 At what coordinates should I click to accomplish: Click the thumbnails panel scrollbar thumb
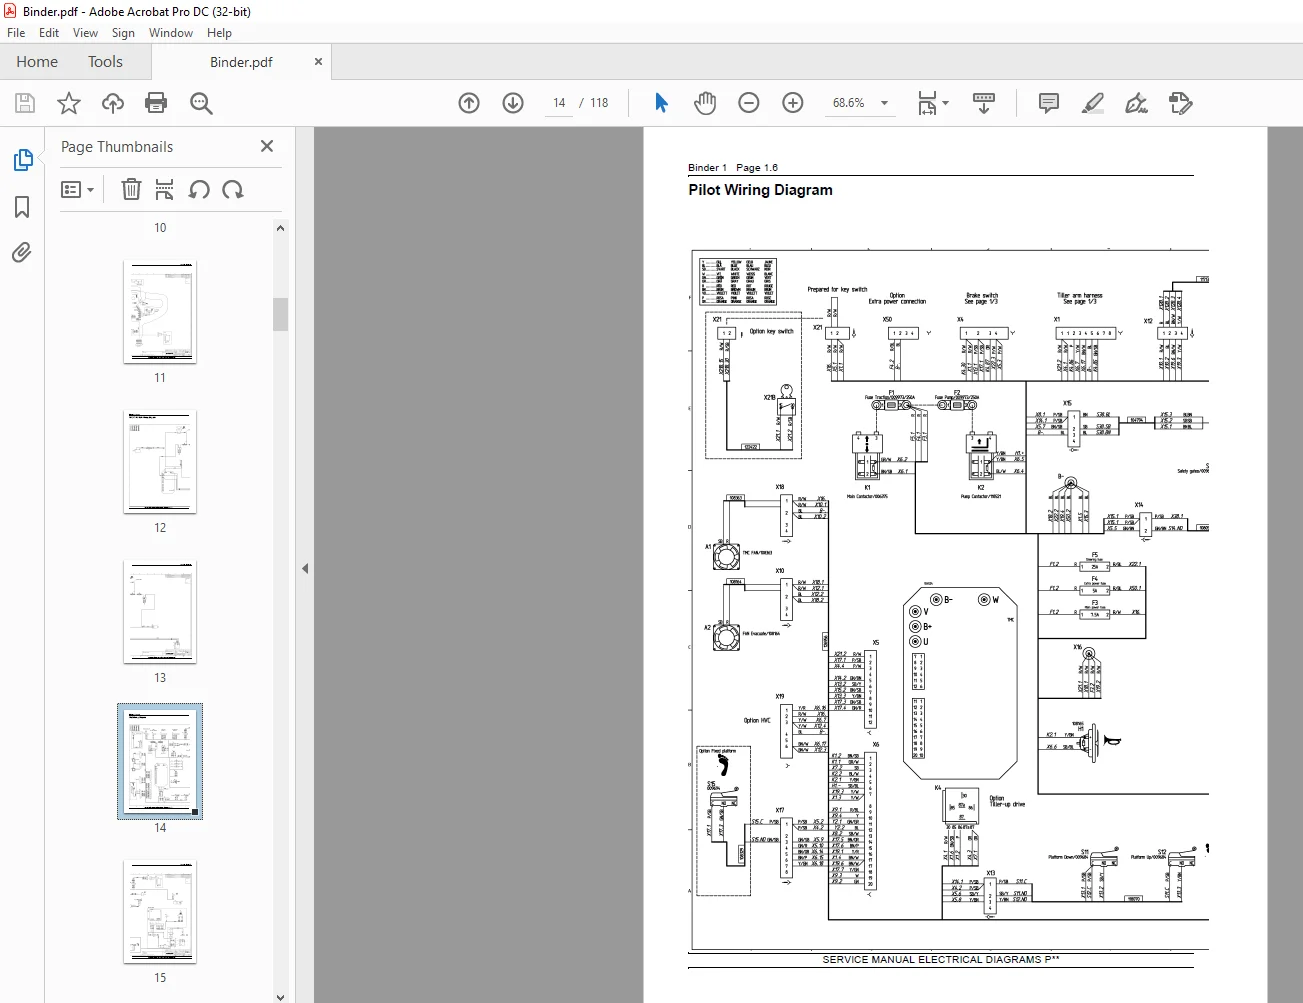point(280,314)
